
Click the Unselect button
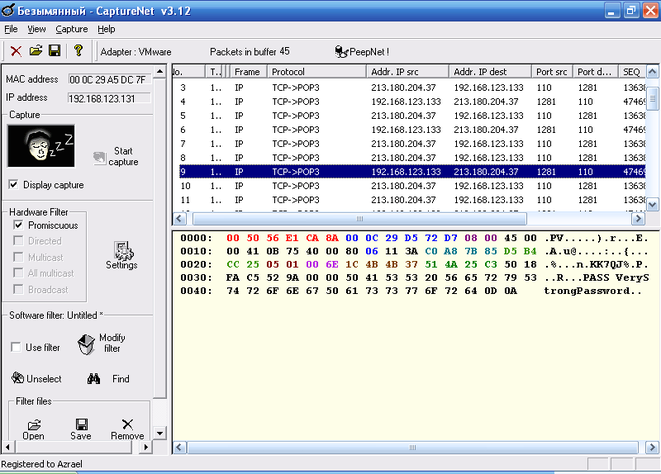pyautogui.click(x=36, y=379)
